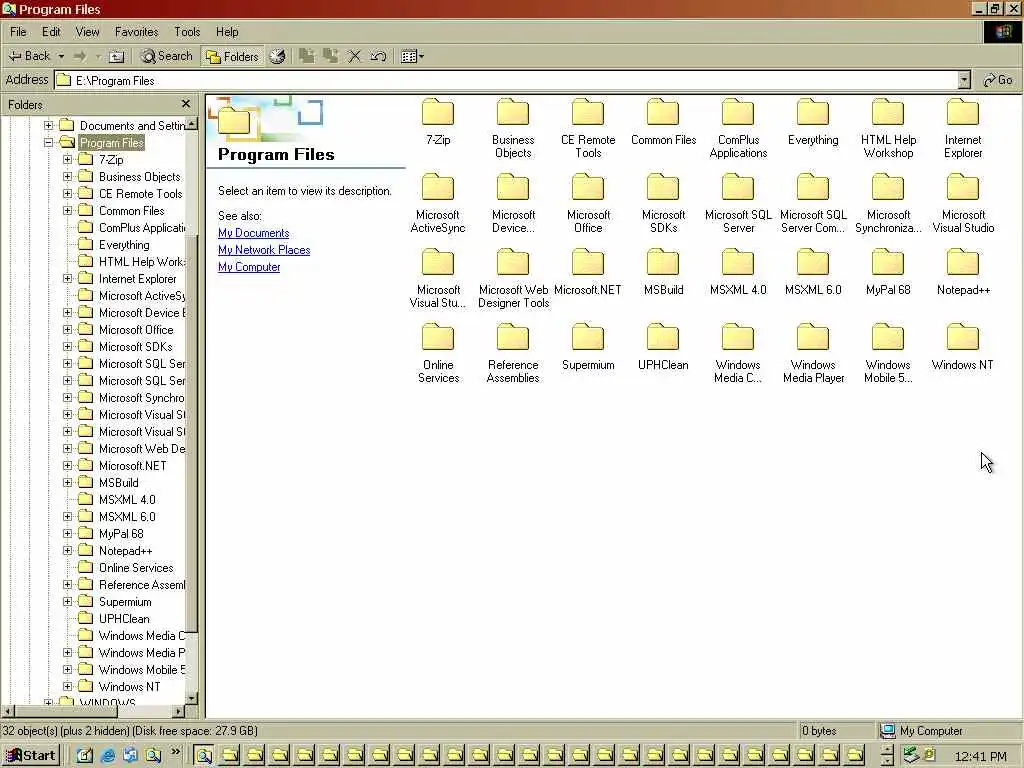Select UPHClean in the folder tree
Image resolution: width=1024 pixels, height=768 pixels.
[x=124, y=618]
